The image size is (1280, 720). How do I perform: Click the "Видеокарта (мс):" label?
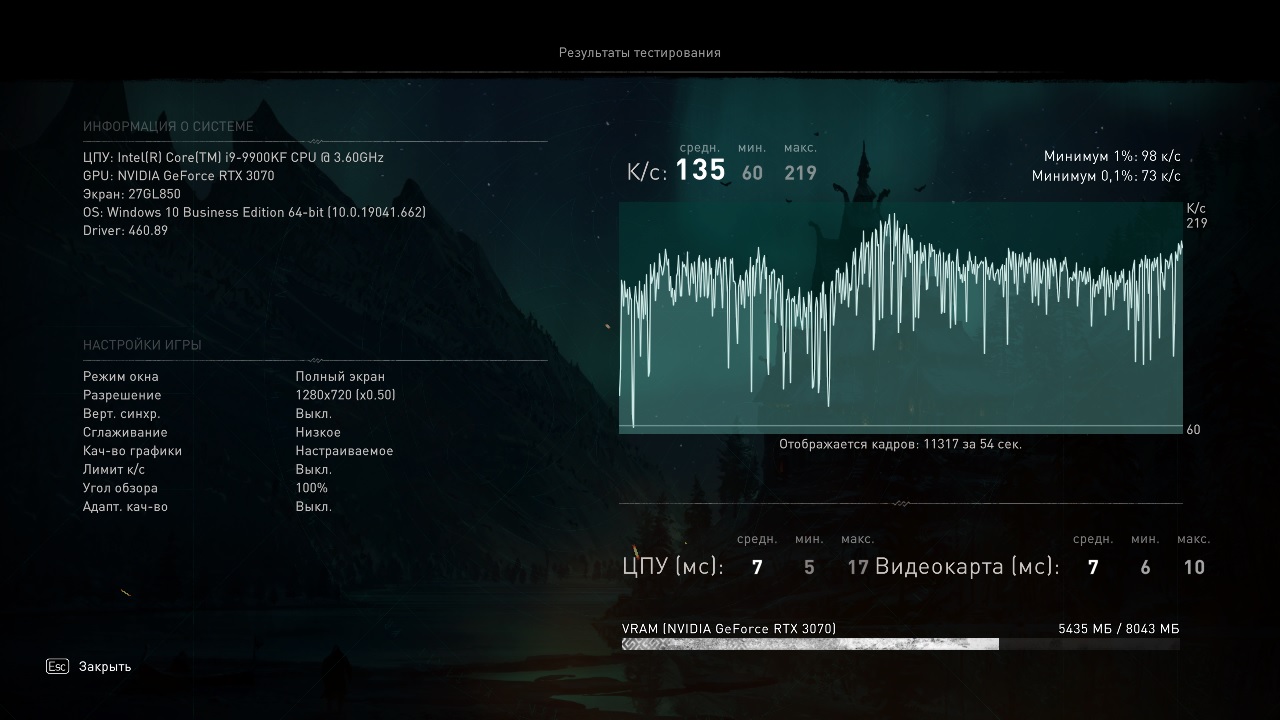tap(967, 567)
